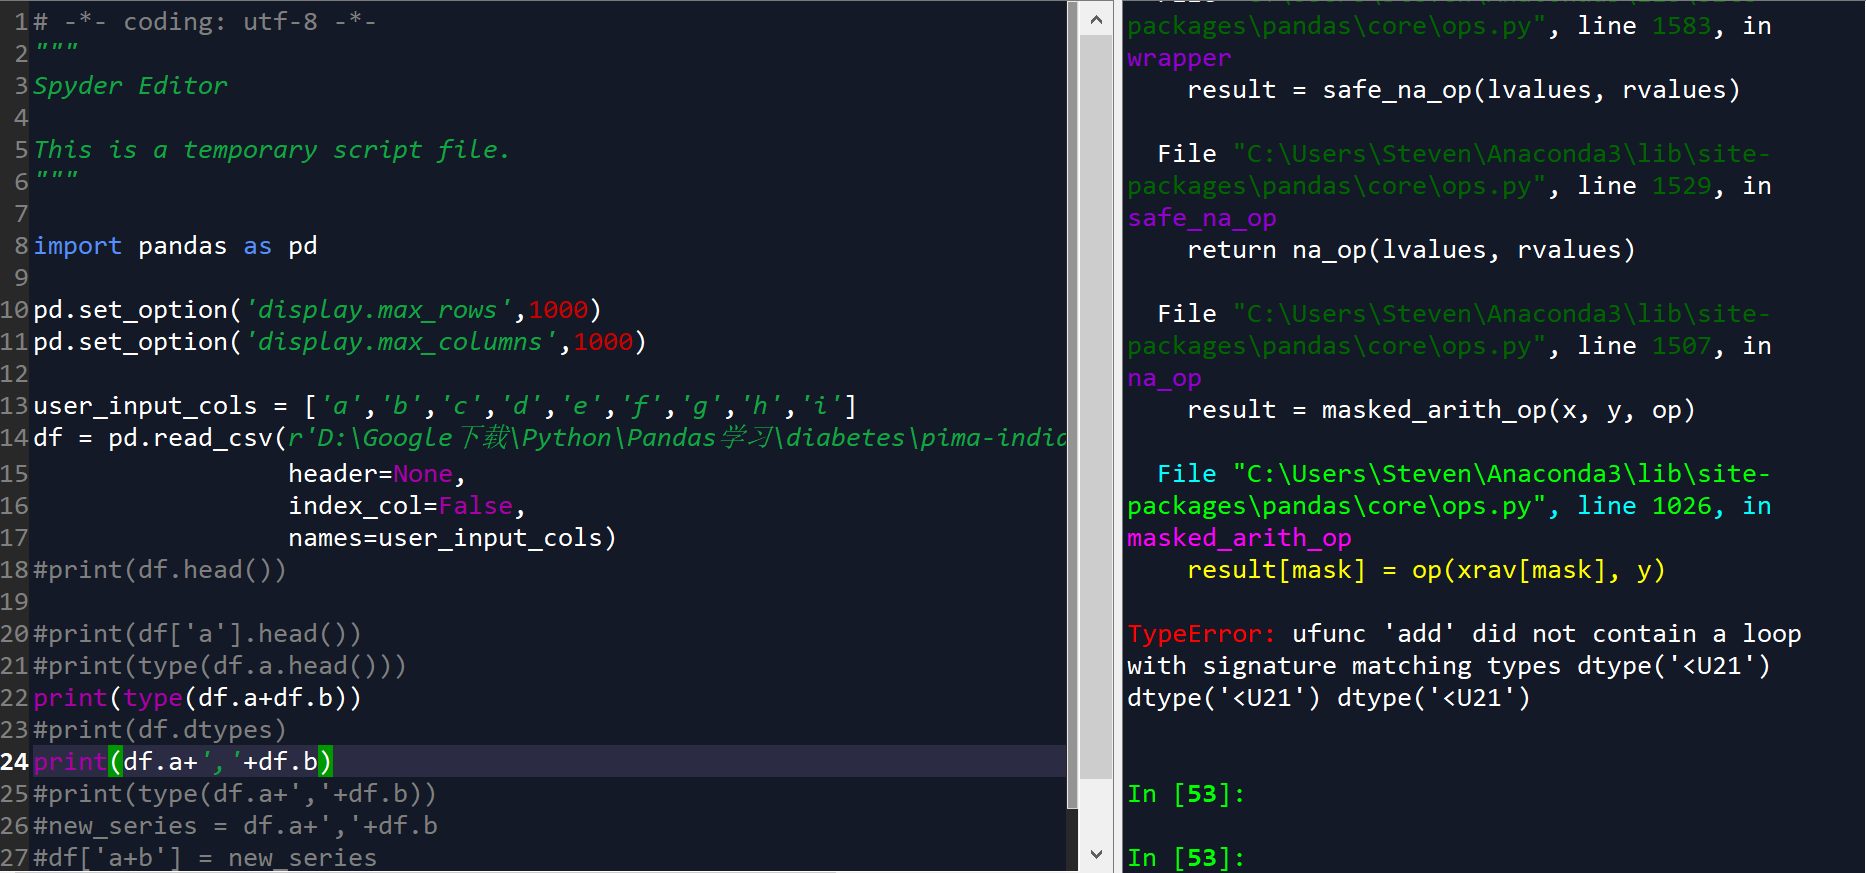Click 'result = masked_arith_op(x, y, op)' line

pos(1441,410)
